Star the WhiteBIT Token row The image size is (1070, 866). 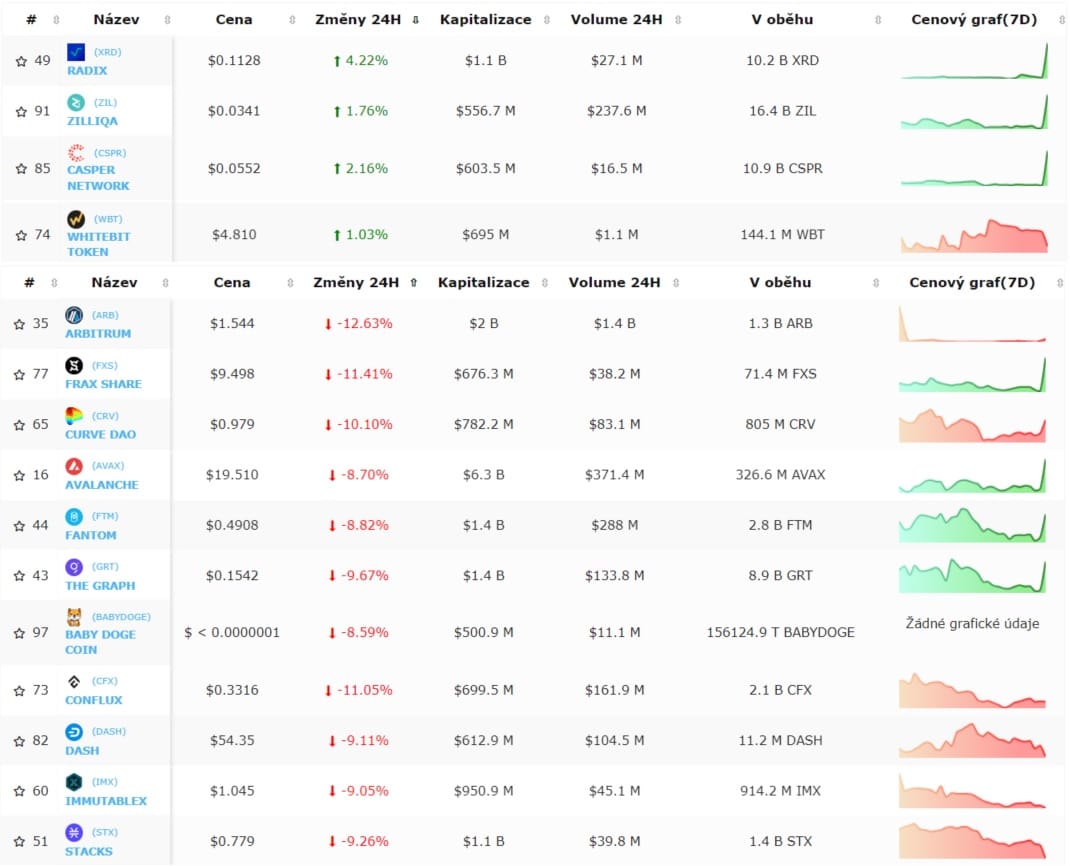(21, 235)
